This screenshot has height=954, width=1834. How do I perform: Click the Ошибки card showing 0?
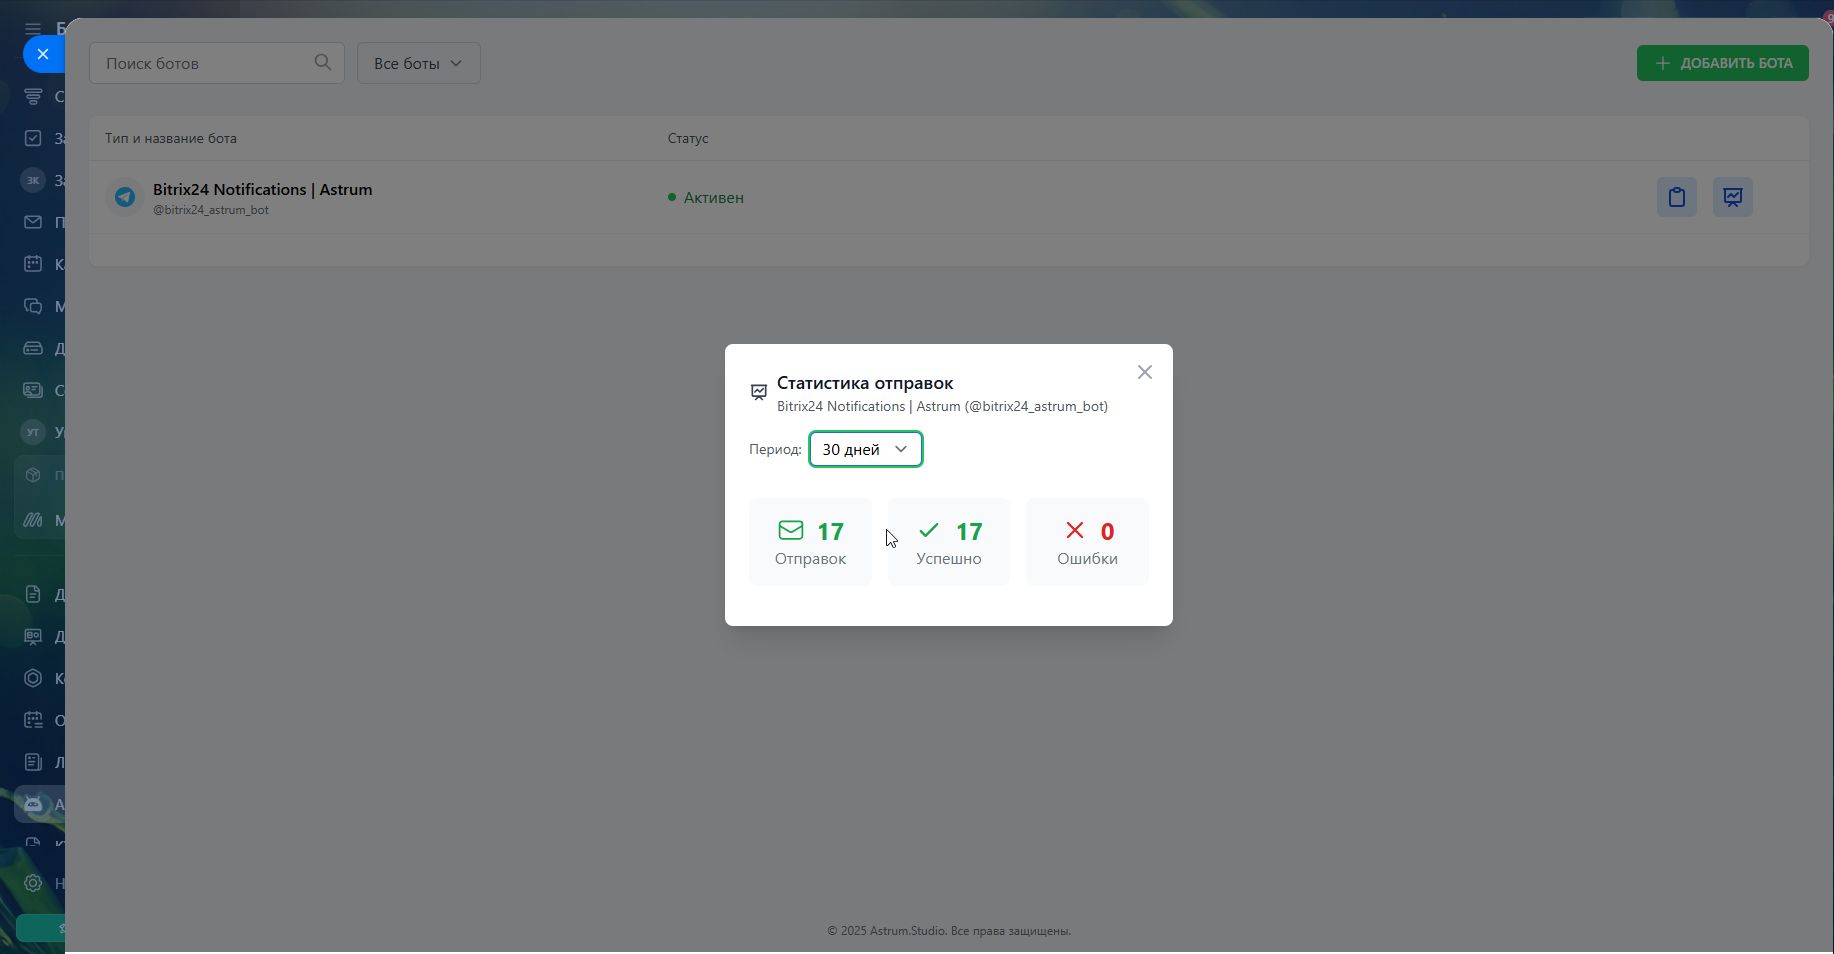1087,542
